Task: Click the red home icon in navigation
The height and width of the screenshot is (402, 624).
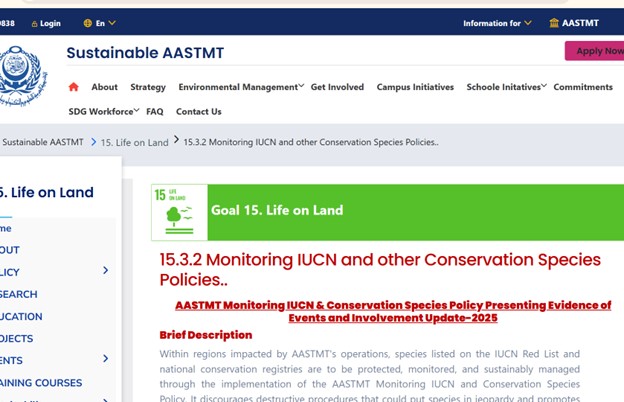Action: (73, 87)
